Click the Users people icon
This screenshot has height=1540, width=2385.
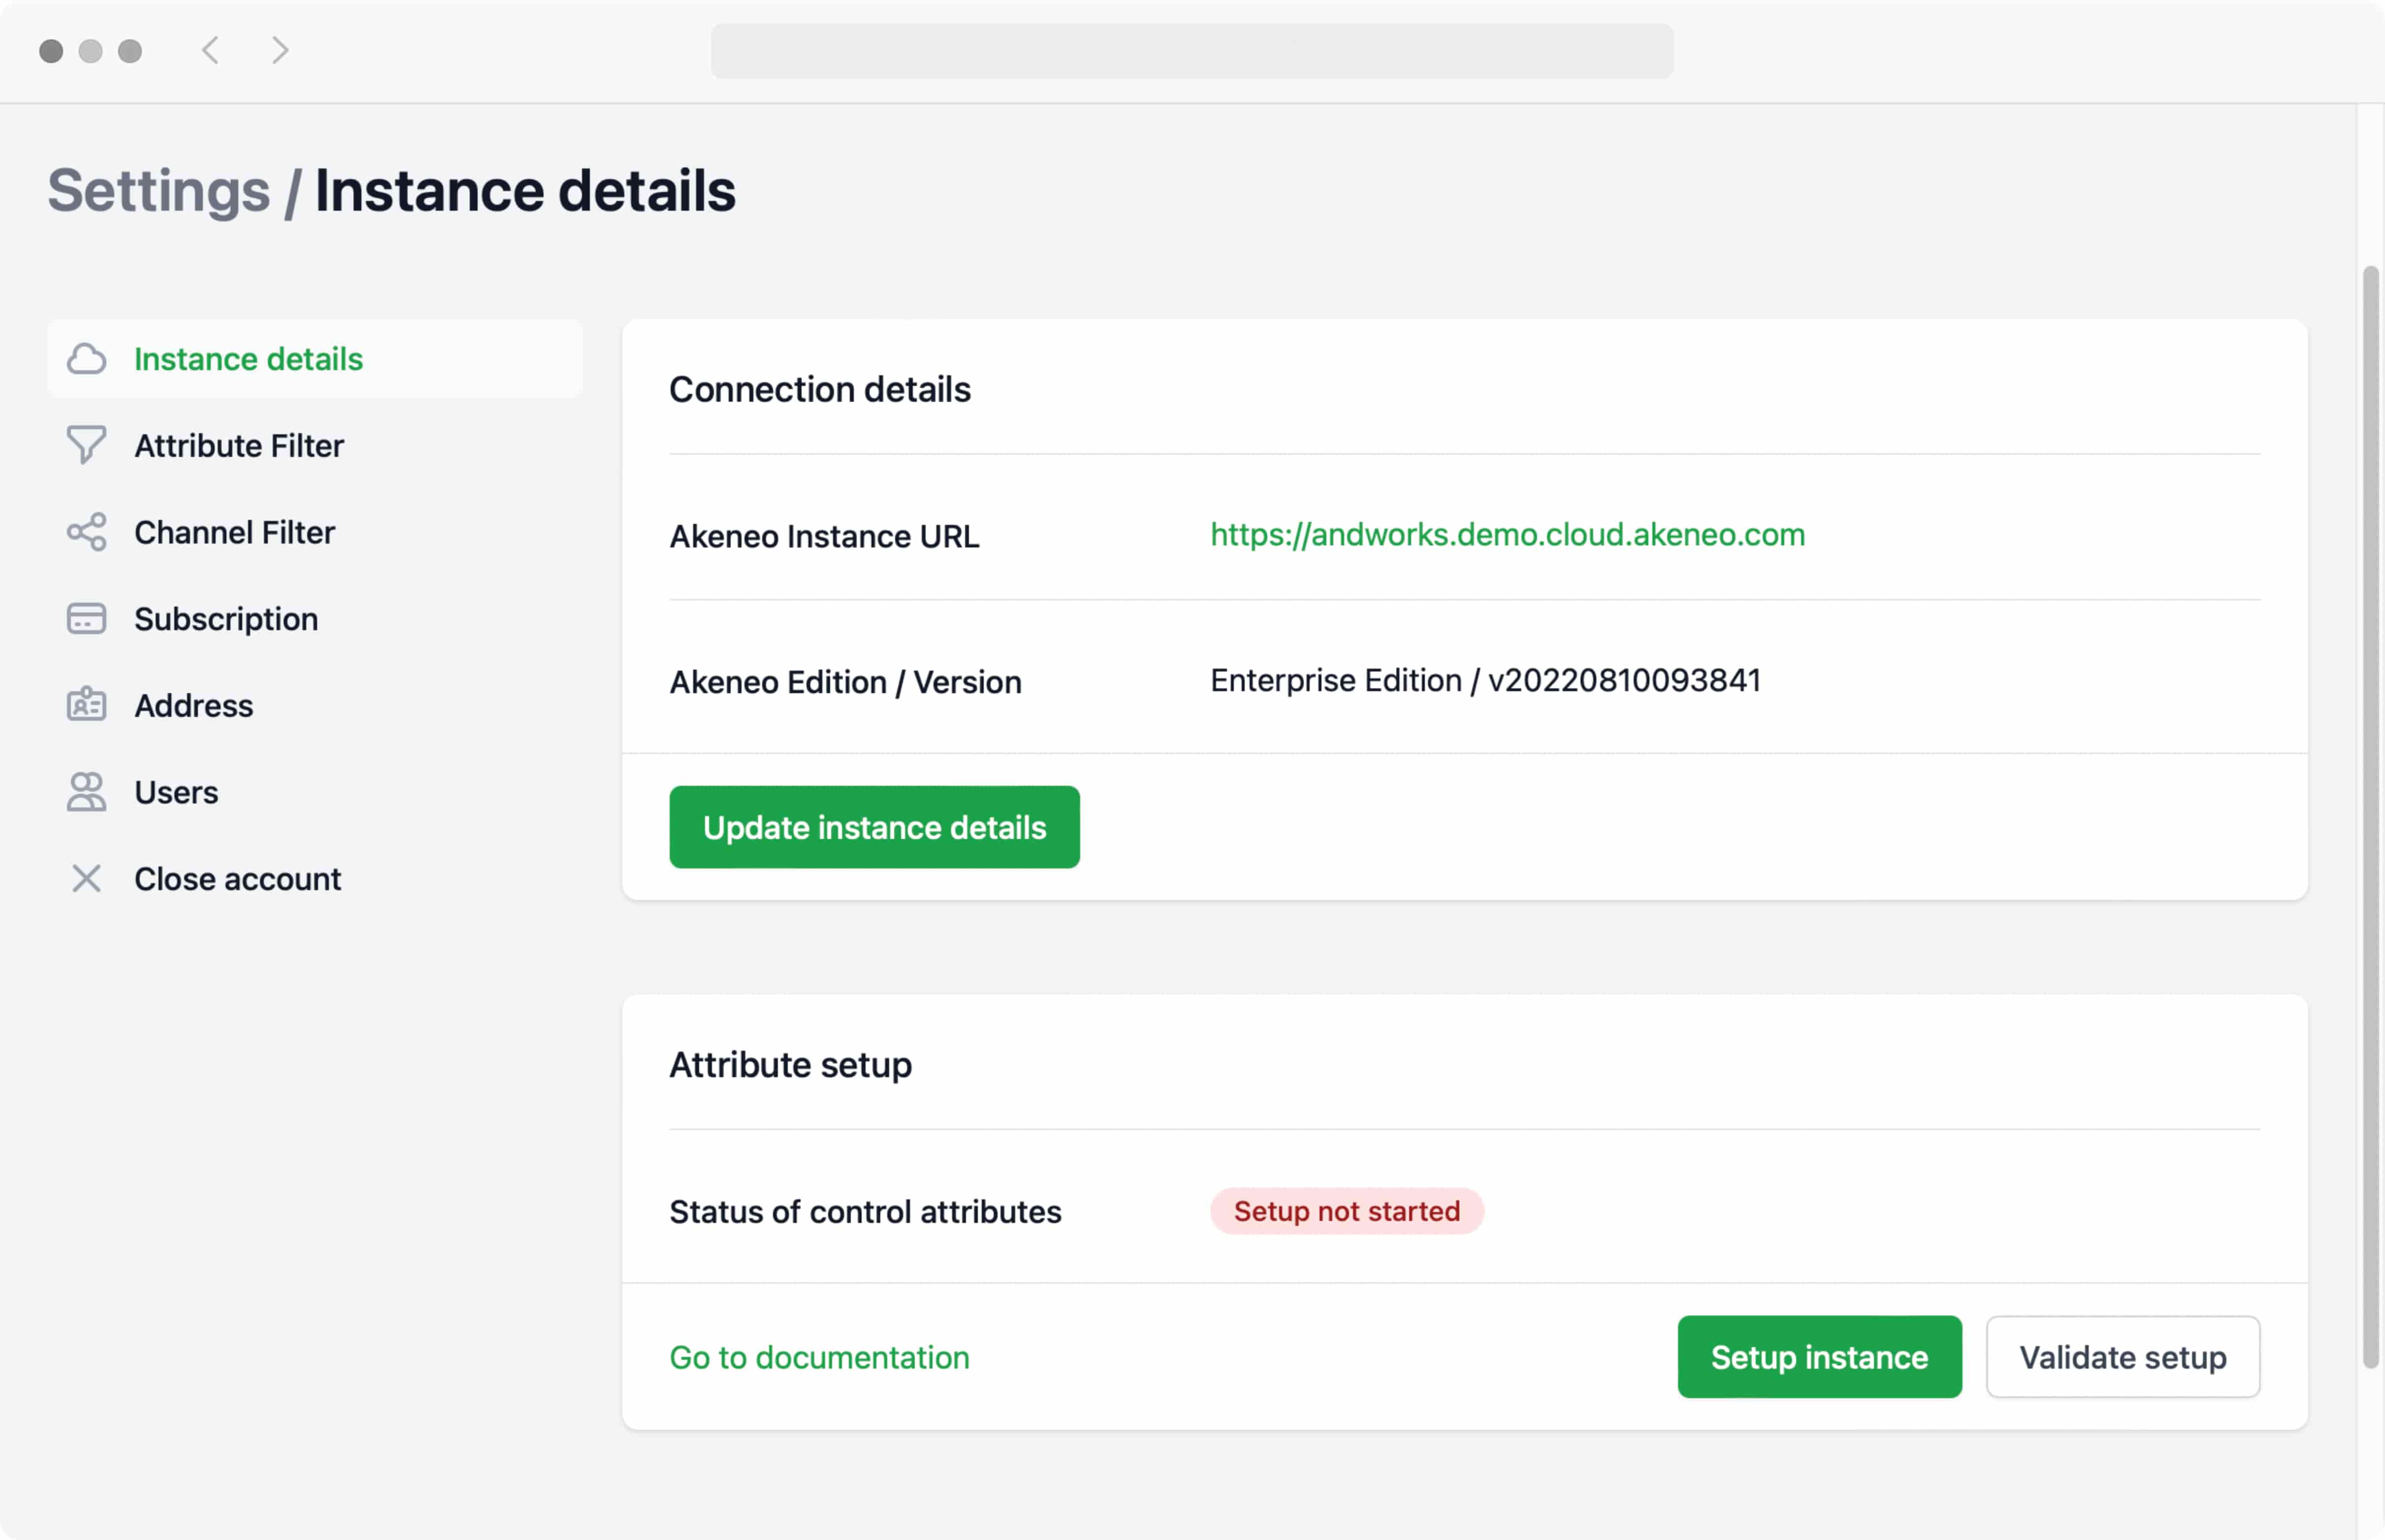click(x=87, y=792)
